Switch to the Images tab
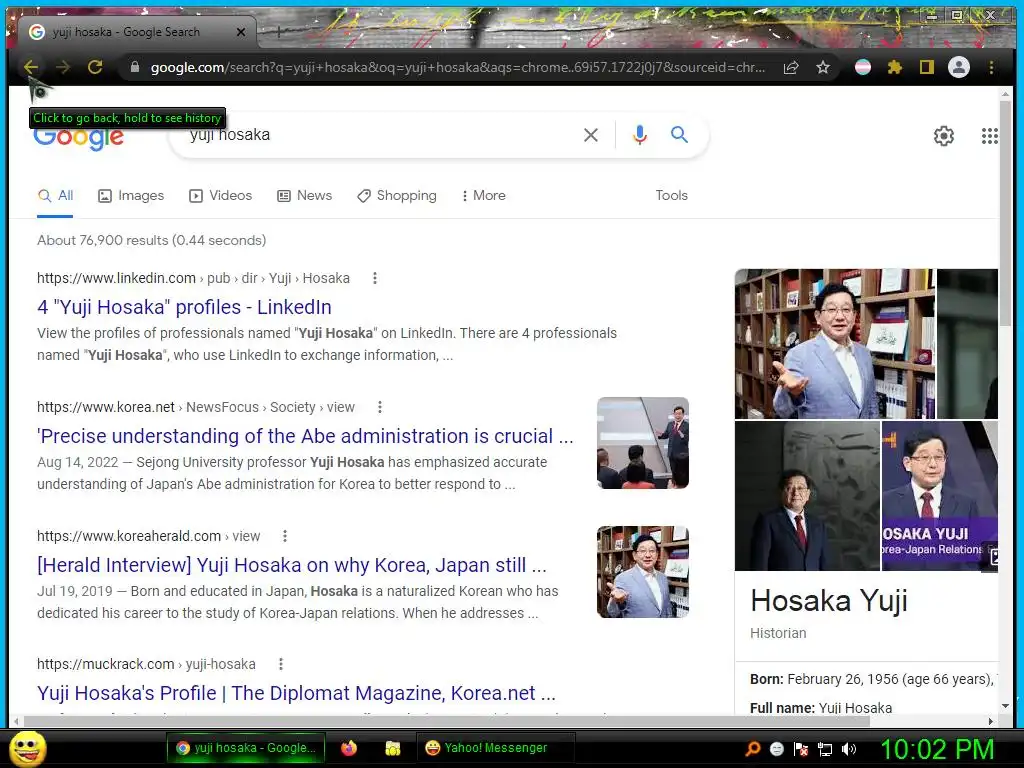 click(131, 195)
